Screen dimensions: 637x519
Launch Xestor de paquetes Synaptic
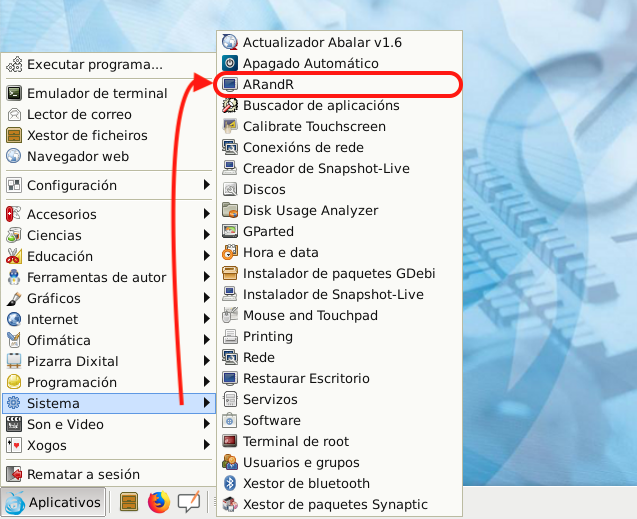tap(334, 504)
